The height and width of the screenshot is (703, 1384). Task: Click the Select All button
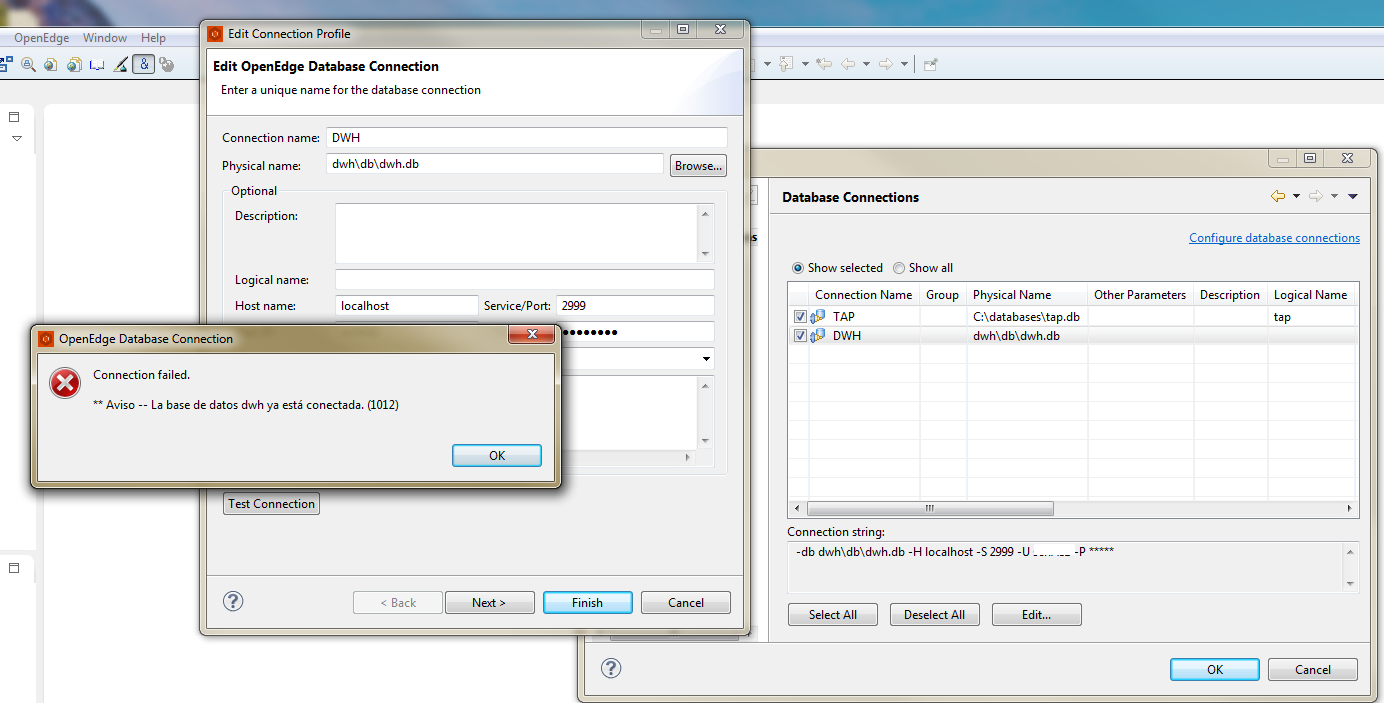pyautogui.click(x=833, y=615)
